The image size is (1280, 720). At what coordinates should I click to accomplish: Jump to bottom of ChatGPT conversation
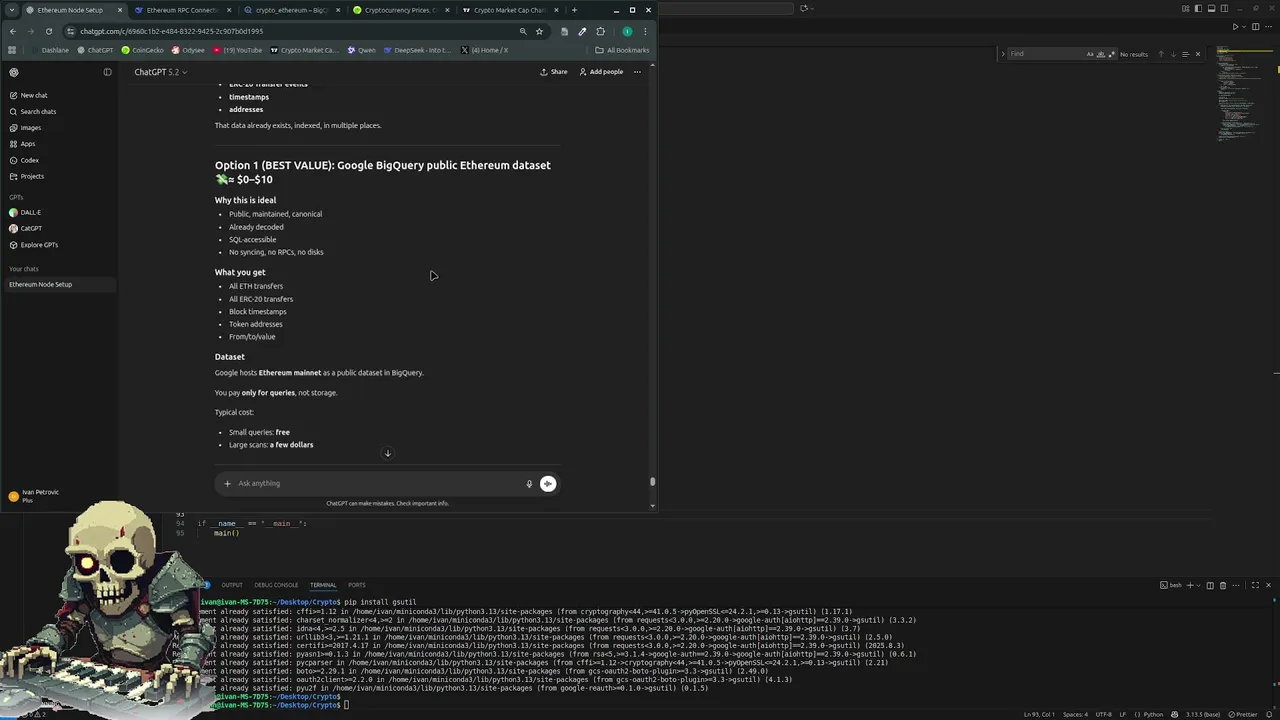(388, 453)
